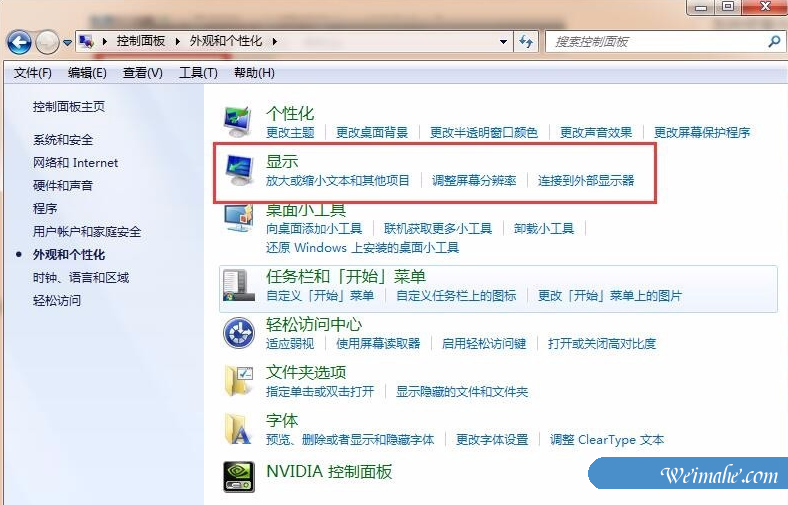Select 网络和 Internet in the sidebar
This screenshot has height=505, width=788.
75,163
